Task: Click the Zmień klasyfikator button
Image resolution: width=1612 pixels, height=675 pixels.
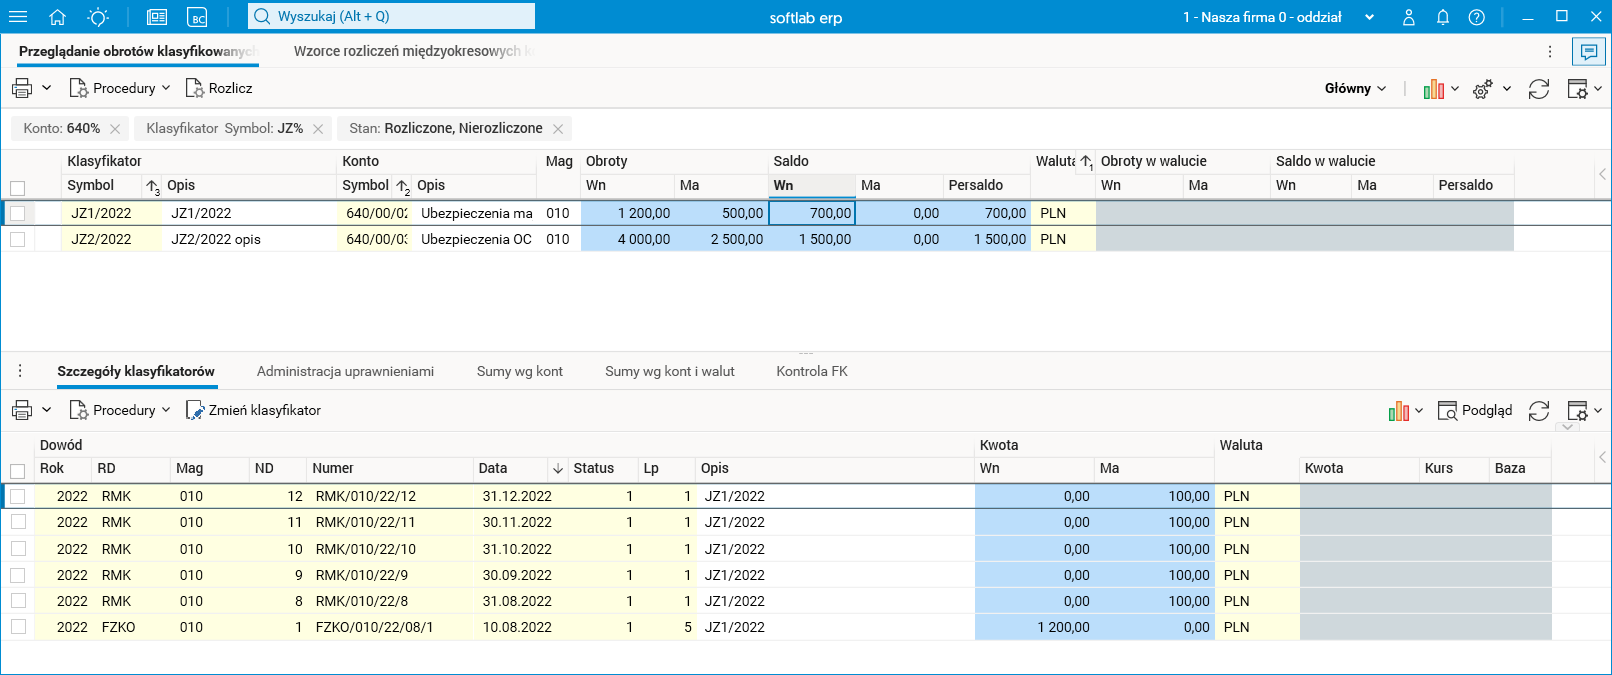Action: (x=254, y=410)
